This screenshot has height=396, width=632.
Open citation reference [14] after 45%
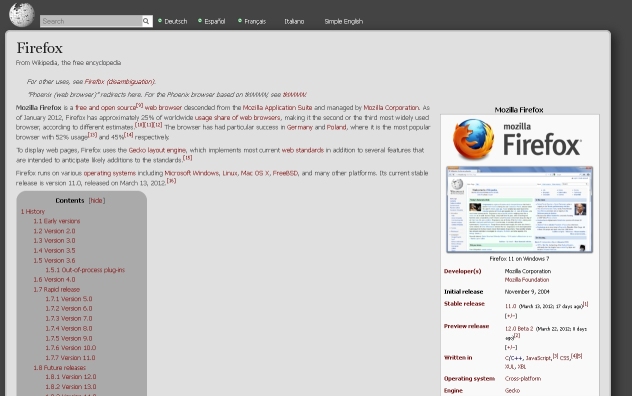coord(129,135)
